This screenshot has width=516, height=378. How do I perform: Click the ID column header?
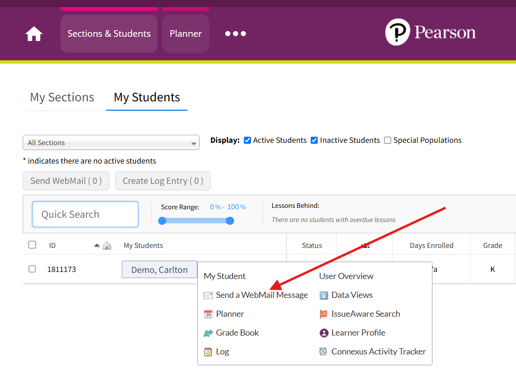coord(52,246)
